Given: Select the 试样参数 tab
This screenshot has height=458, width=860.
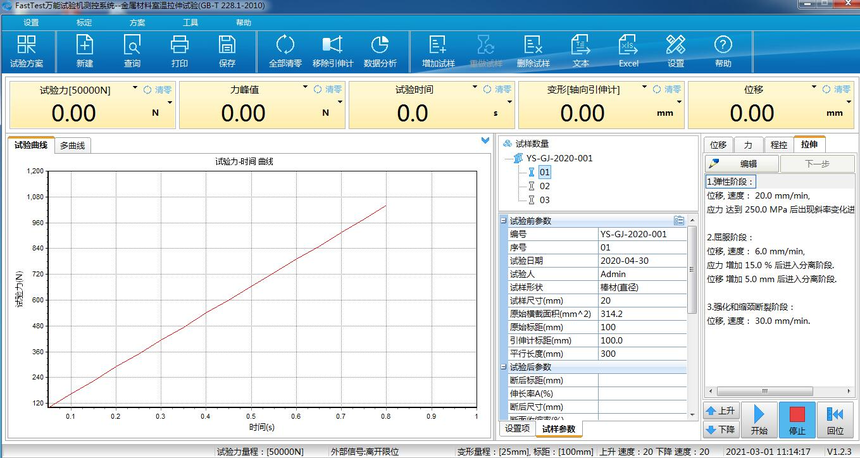Looking at the screenshot, I should [558, 429].
